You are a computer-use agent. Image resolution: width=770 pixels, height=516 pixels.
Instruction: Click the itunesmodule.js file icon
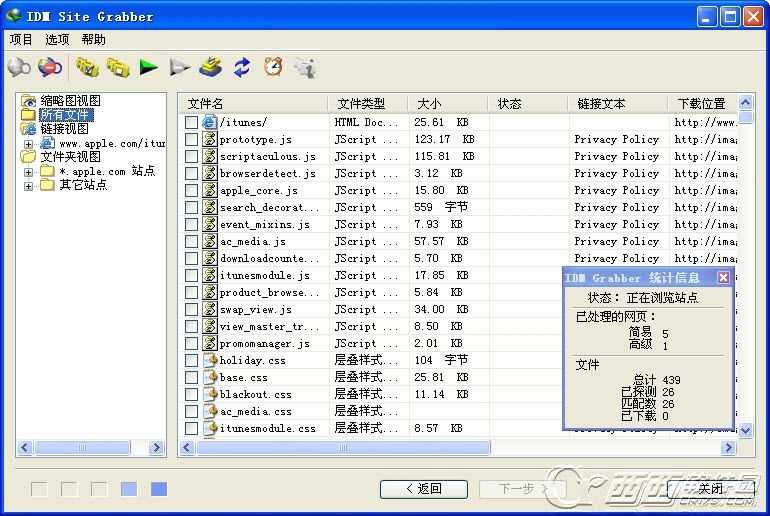pos(210,275)
